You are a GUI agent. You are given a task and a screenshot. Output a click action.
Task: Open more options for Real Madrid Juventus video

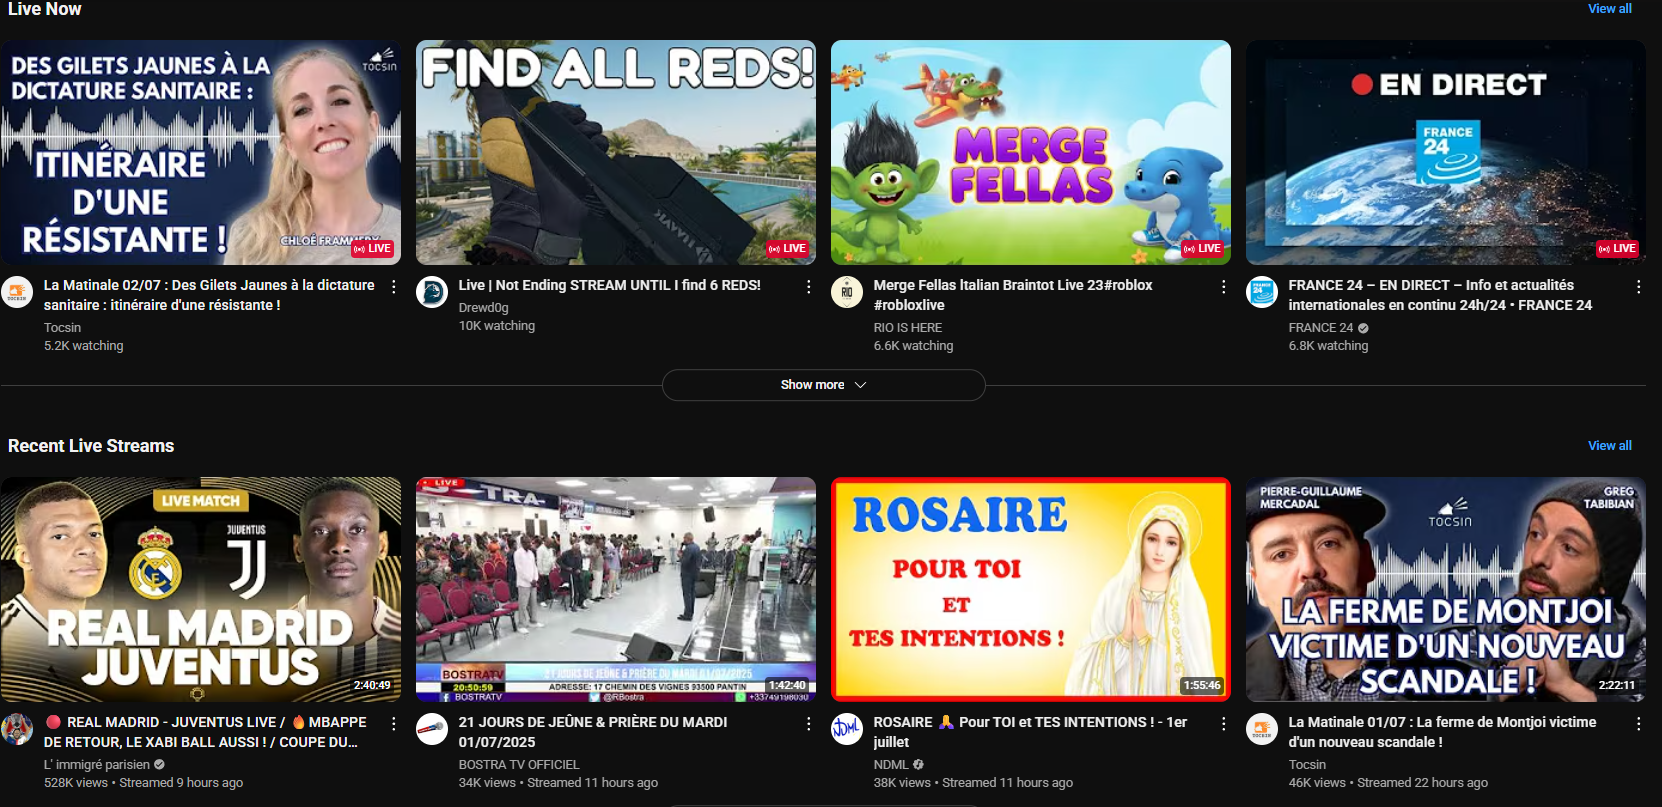tap(394, 724)
